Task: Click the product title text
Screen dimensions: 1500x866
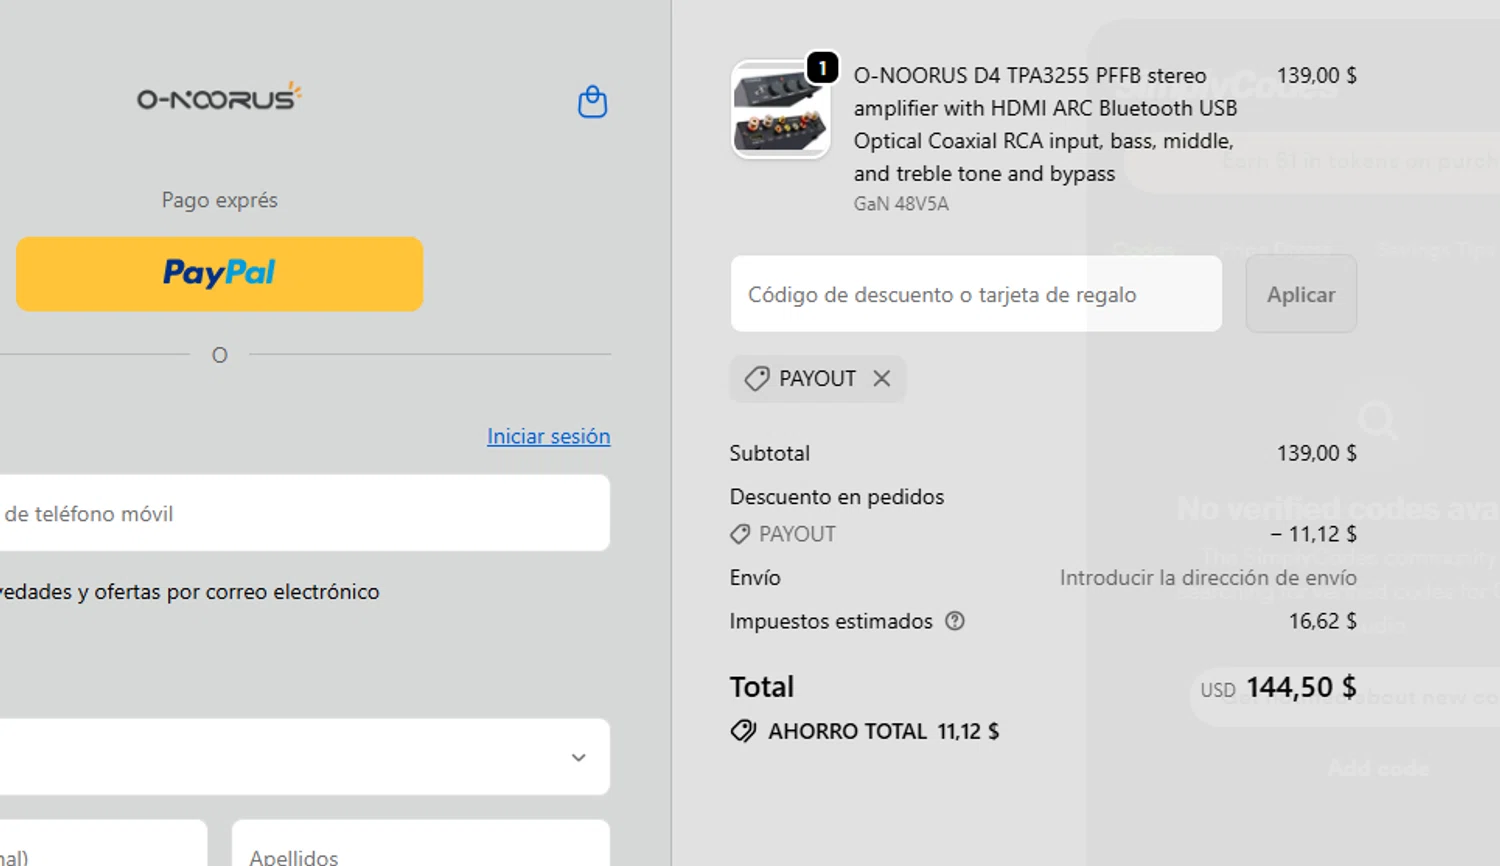Action: click(1045, 124)
